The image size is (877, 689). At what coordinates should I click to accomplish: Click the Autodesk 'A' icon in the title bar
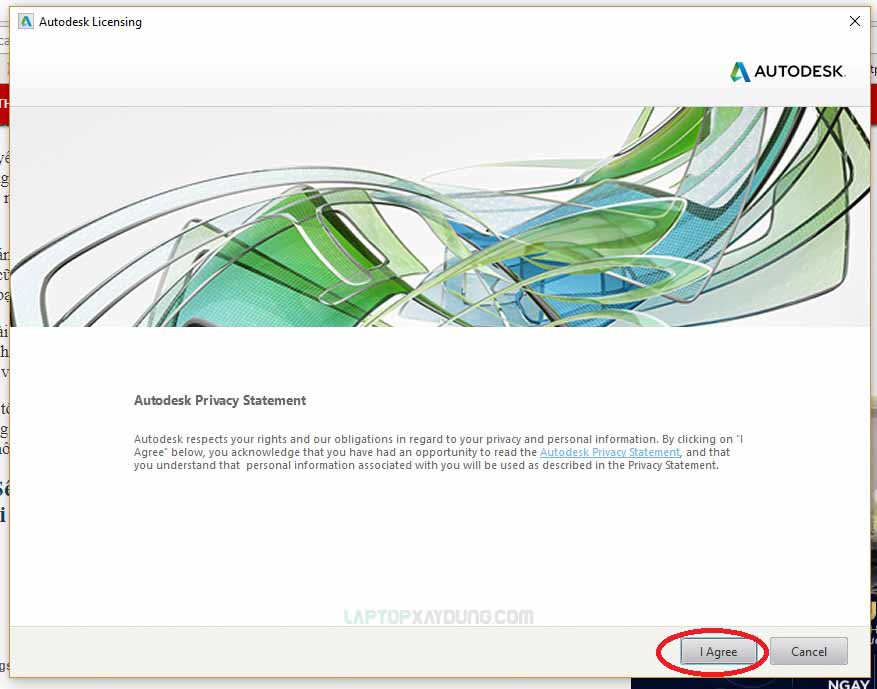(x=25, y=20)
